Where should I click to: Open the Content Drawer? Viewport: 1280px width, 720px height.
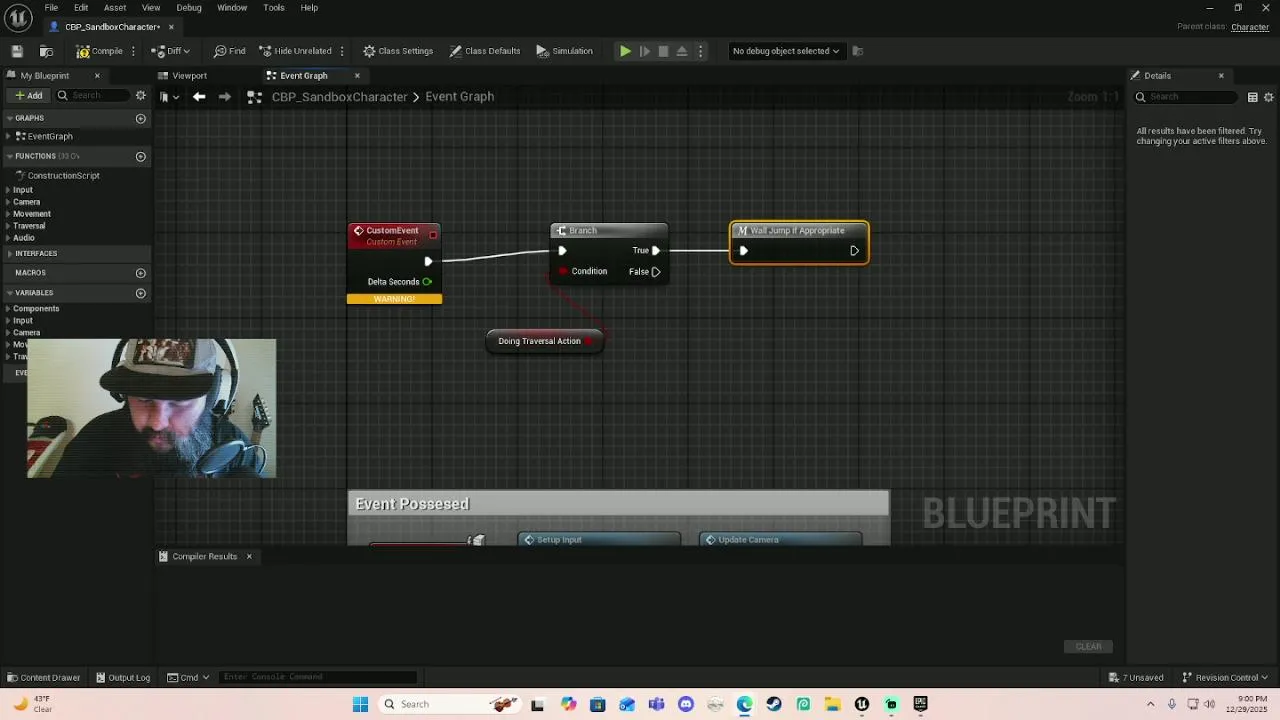[43, 677]
